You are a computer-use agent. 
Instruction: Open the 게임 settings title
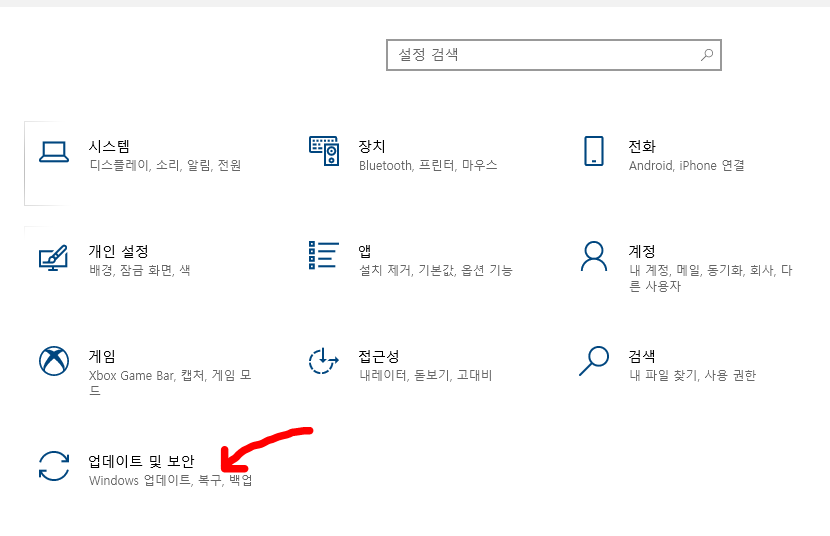pos(102,356)
